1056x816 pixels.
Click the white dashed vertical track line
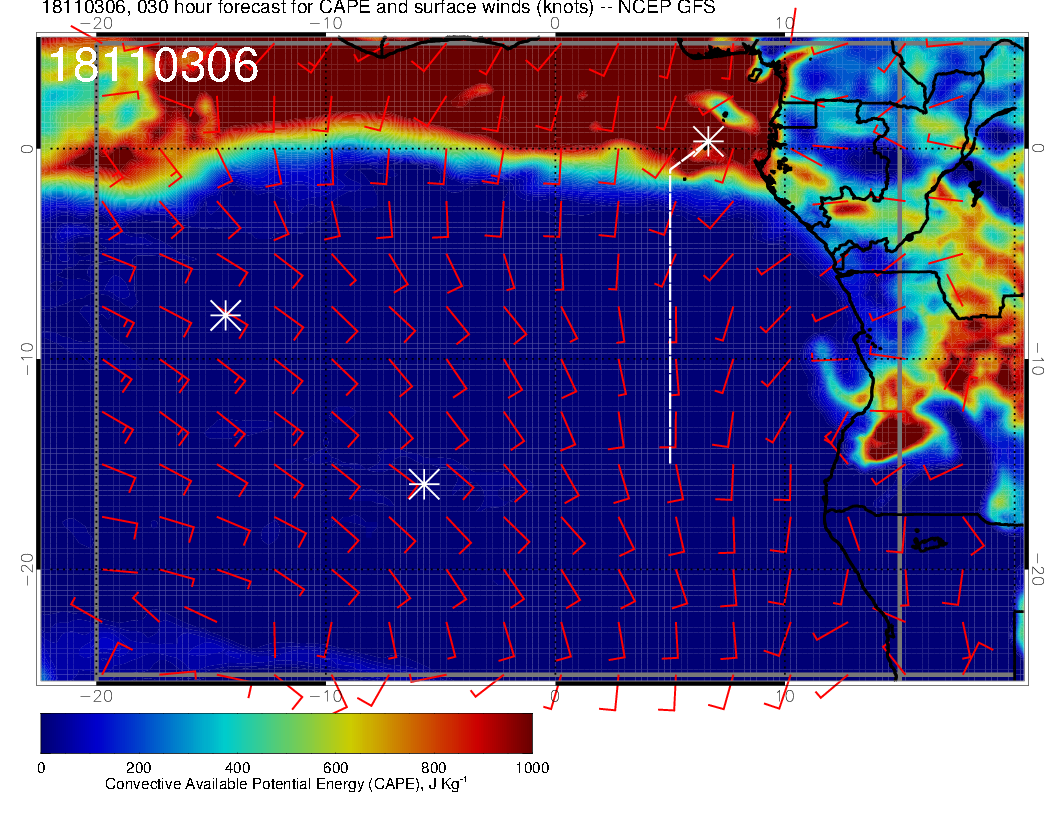tap(670, 316)
